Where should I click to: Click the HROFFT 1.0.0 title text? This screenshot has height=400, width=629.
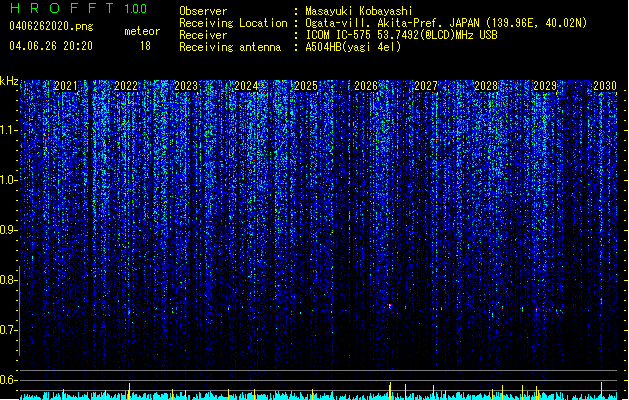point(78,8)
